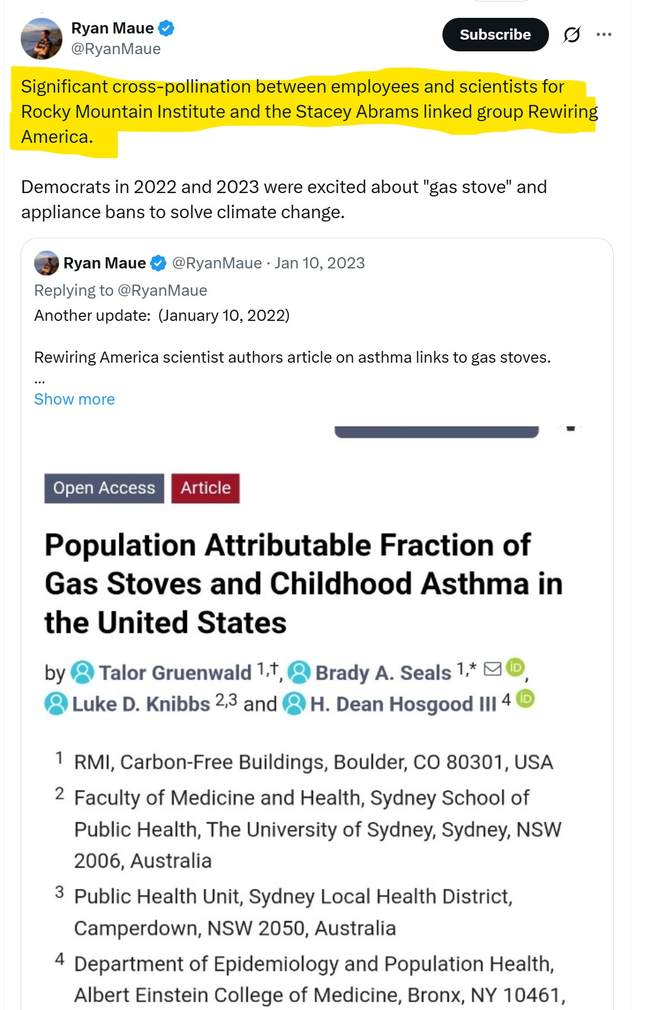Open Brady A. Seals' ORCID iD icon

tap(515, 668)
